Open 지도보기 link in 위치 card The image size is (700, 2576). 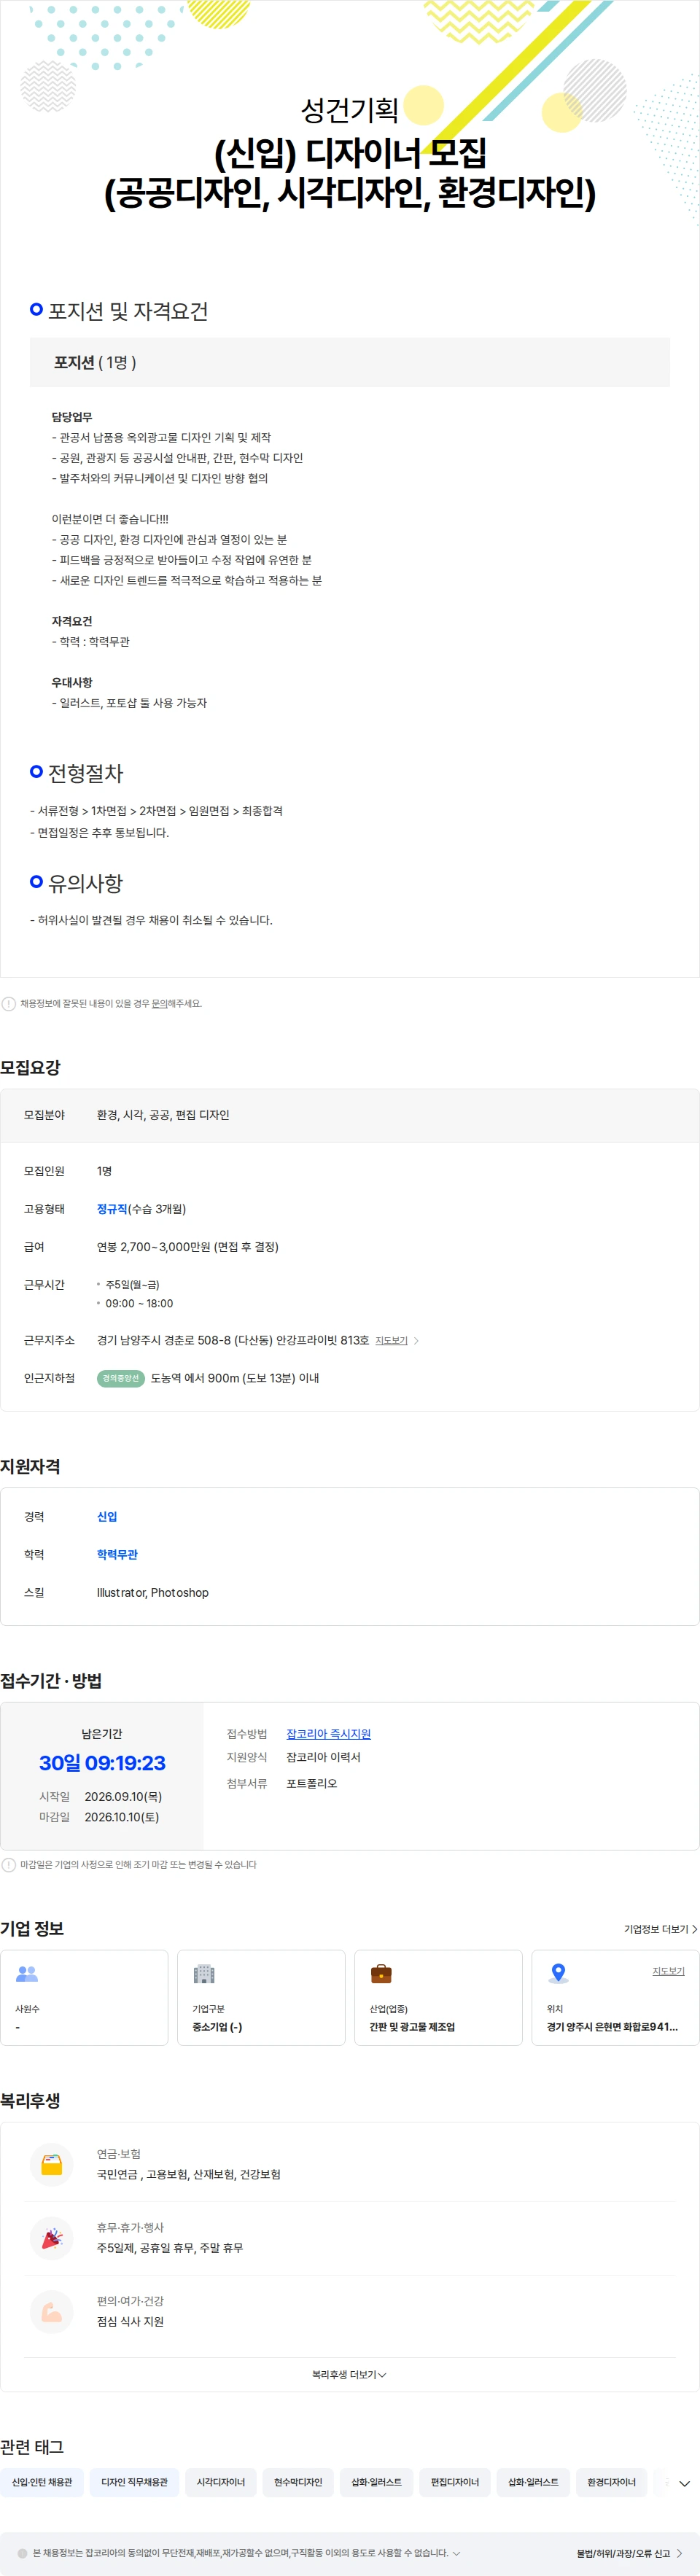click(x=668, y=1971)
